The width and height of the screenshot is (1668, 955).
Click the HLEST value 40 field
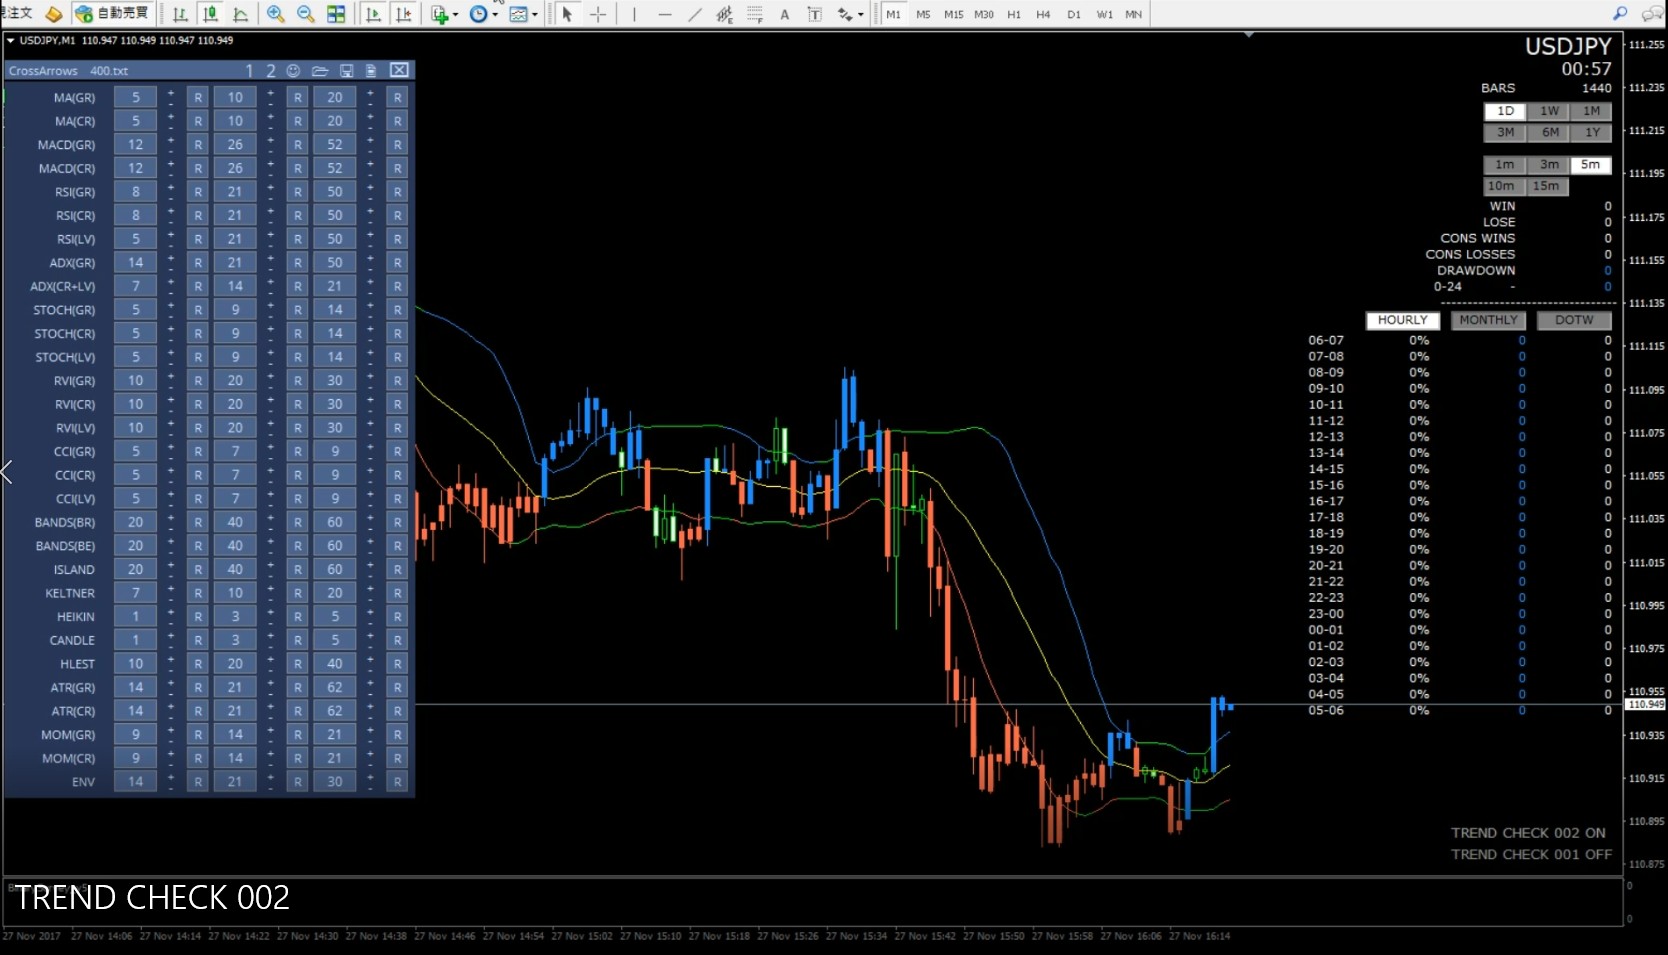click(335, 664)
